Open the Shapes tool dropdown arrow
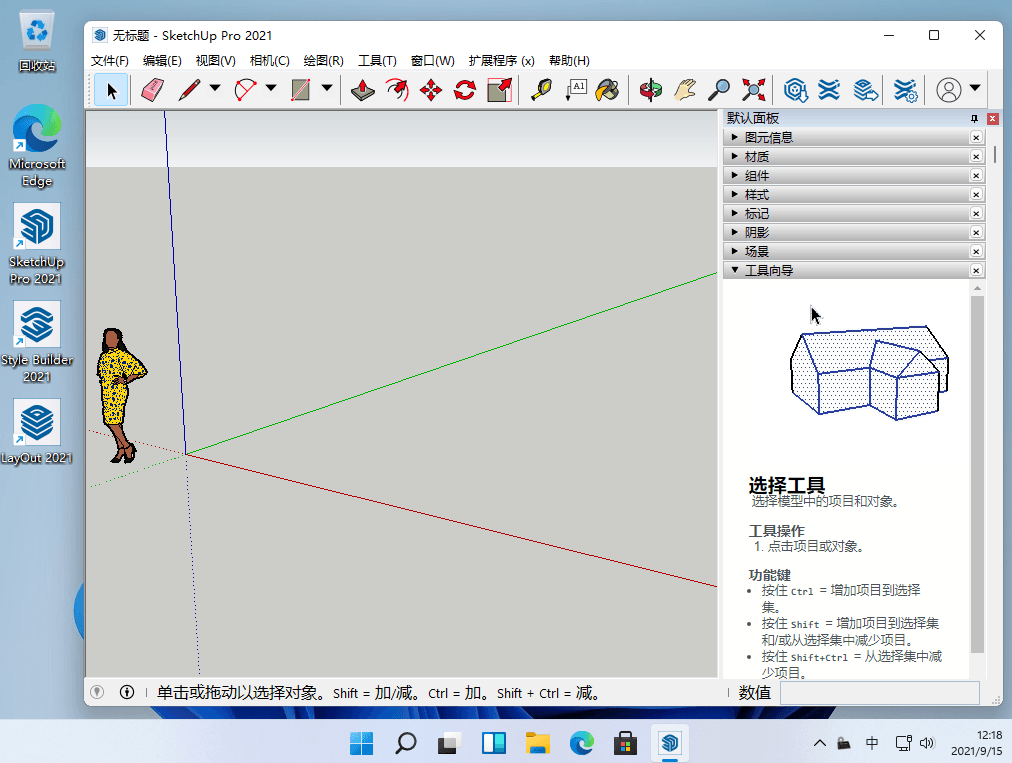1012x763 pixels. pyautogui.click(x=327, y=88)
